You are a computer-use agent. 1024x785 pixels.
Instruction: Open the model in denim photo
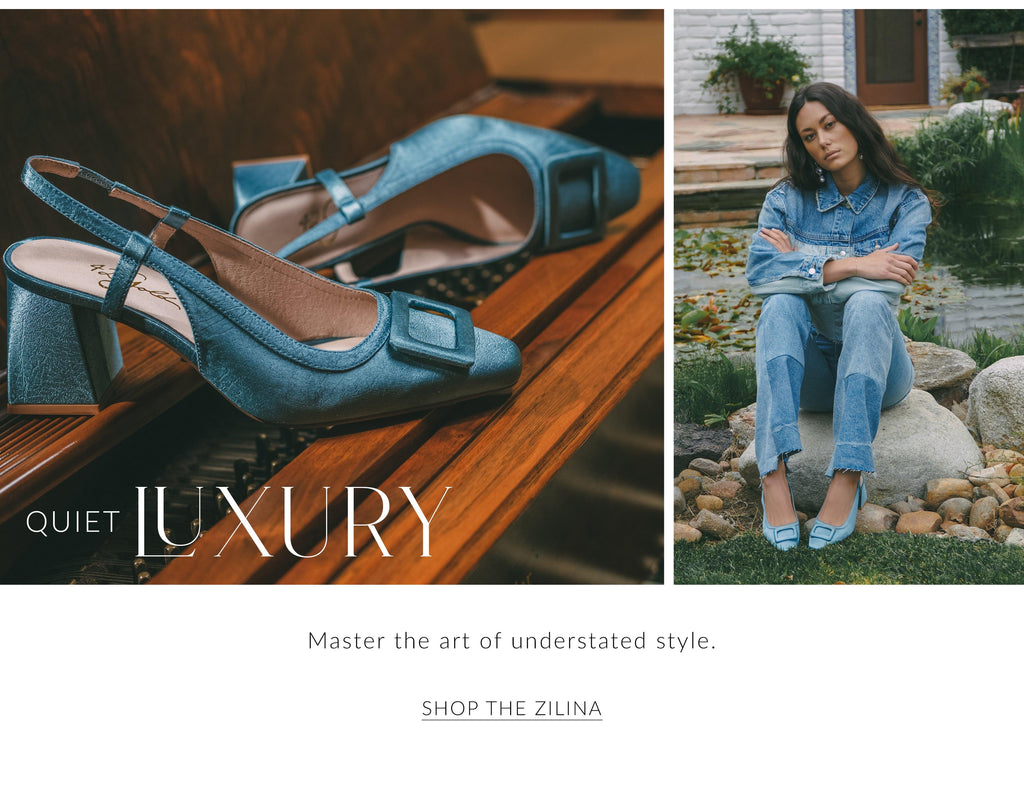848,296
